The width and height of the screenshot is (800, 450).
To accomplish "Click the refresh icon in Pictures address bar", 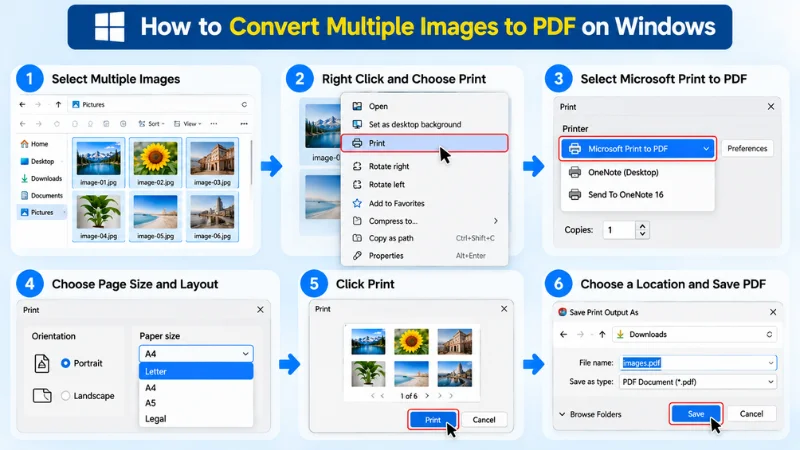I will 244,105.
